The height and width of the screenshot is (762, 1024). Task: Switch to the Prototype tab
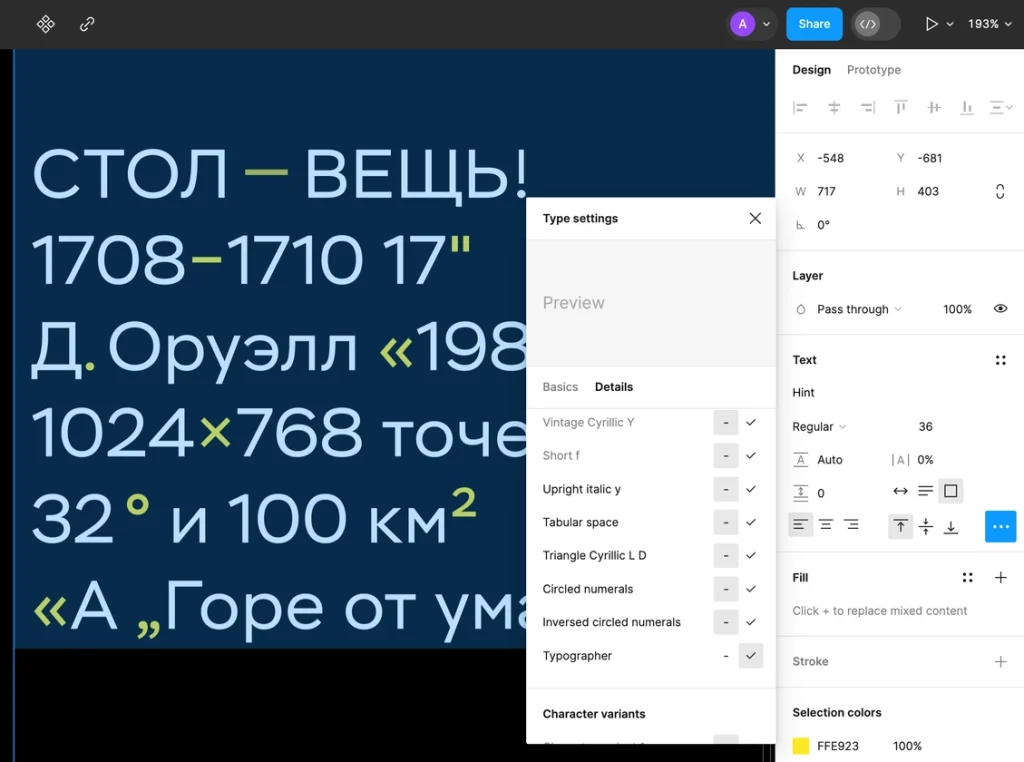(873, 70)
